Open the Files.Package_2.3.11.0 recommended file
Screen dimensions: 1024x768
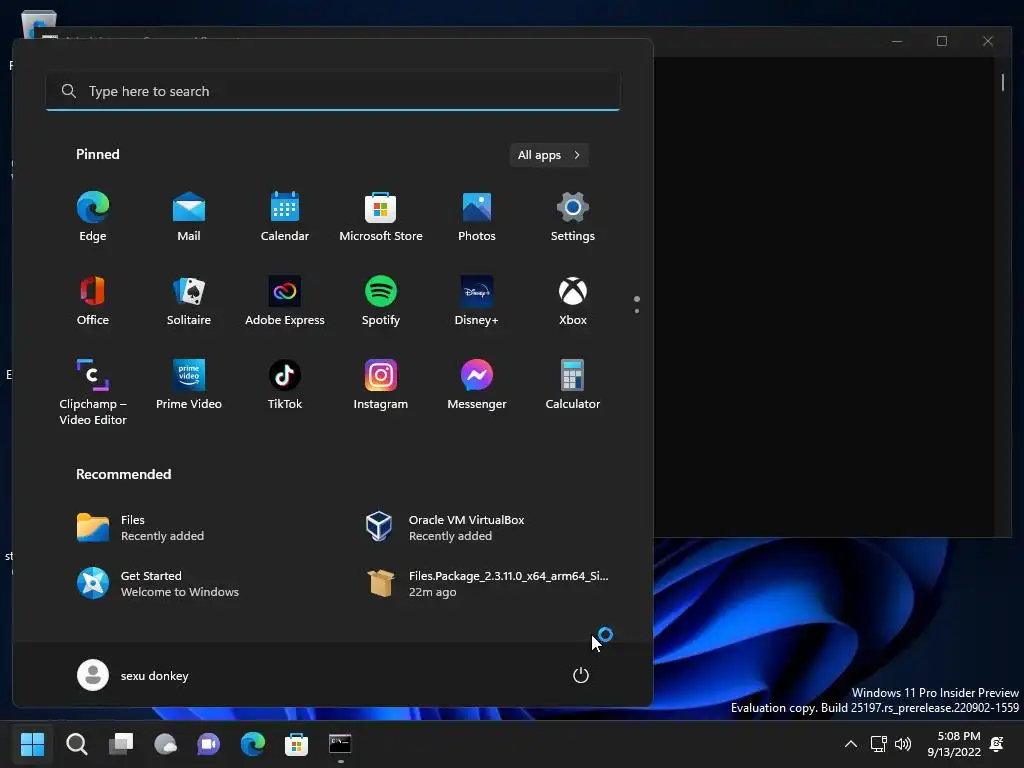(489, 584)
